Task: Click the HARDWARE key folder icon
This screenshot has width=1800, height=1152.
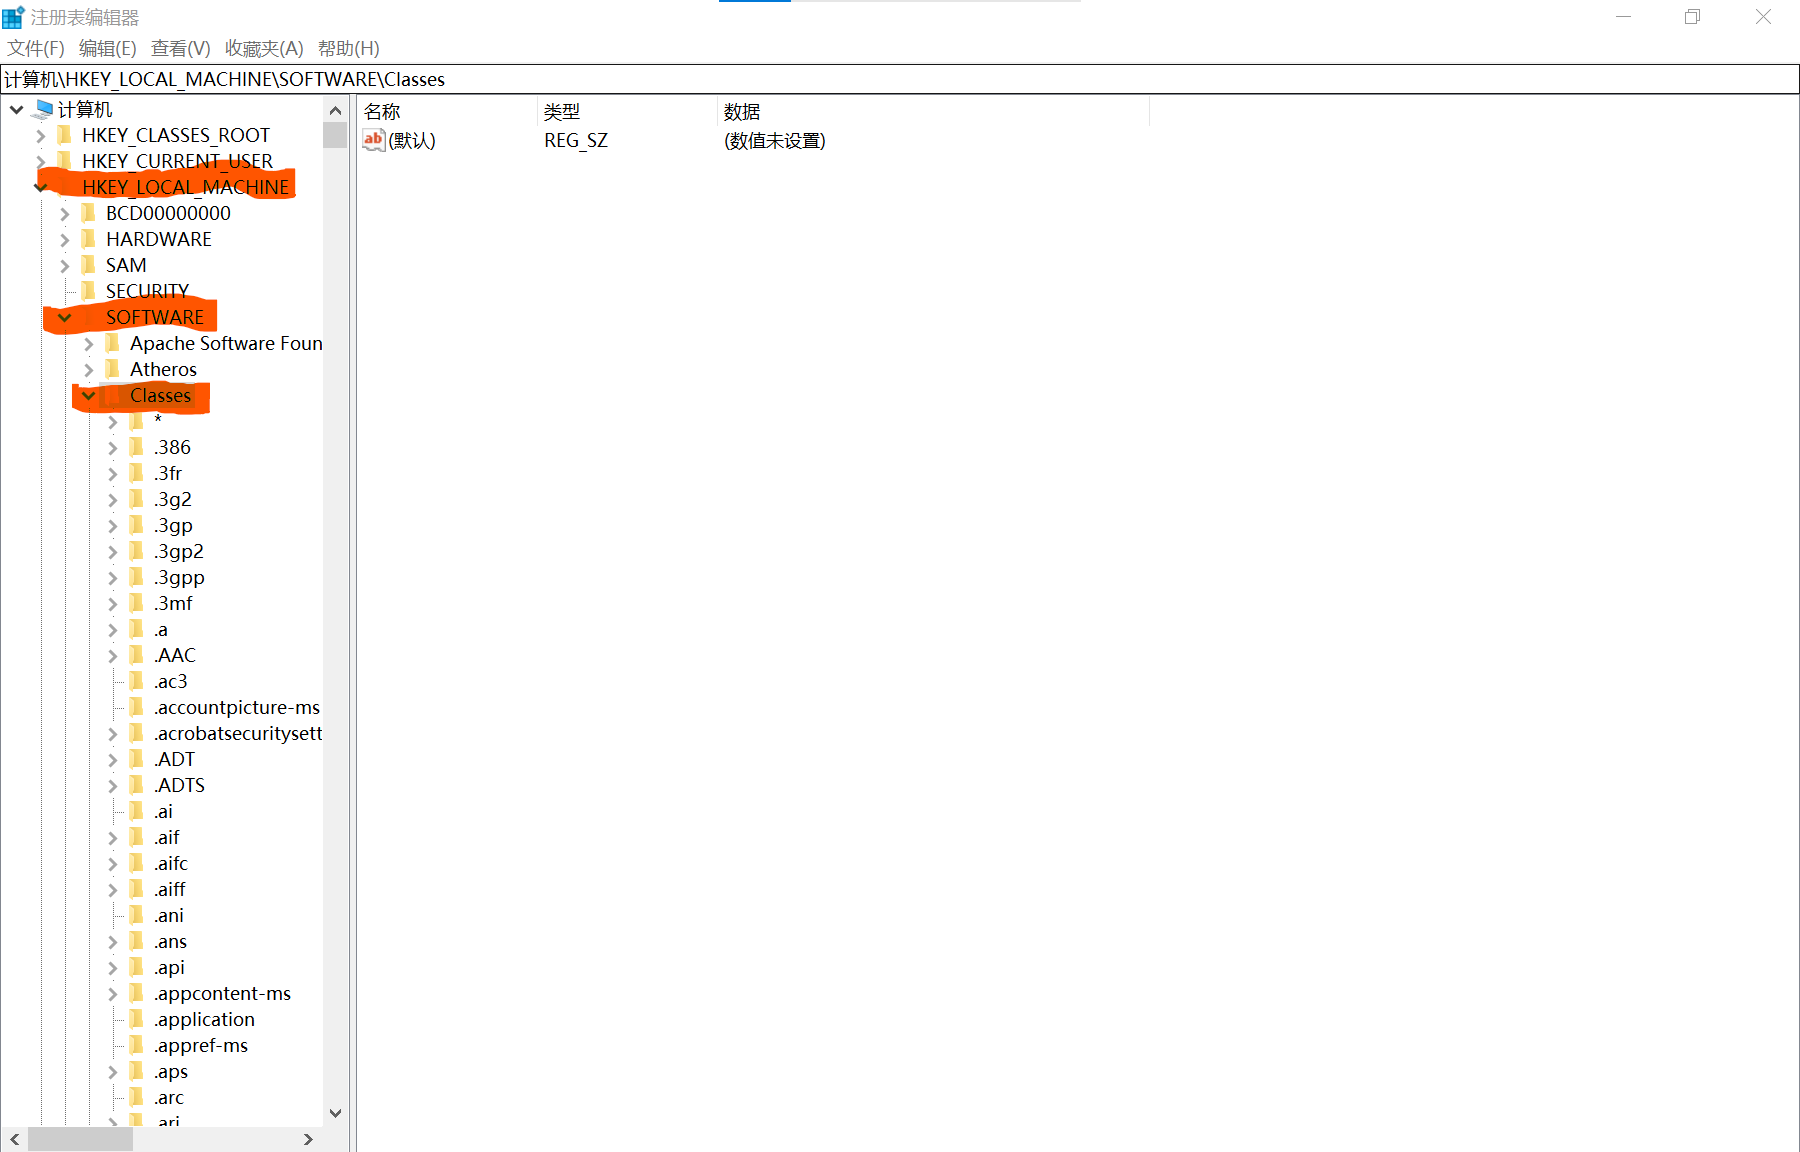Action: coord(89,239)
